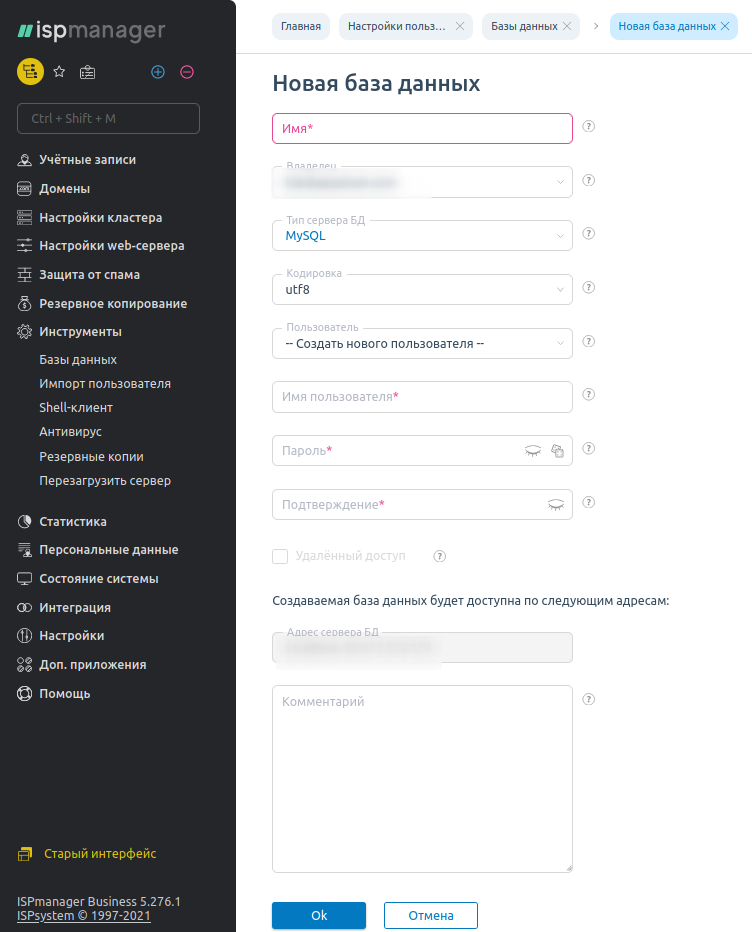Click the yellow tree menu icon in sidebar
752x932 pixels.
coord(30,72)
